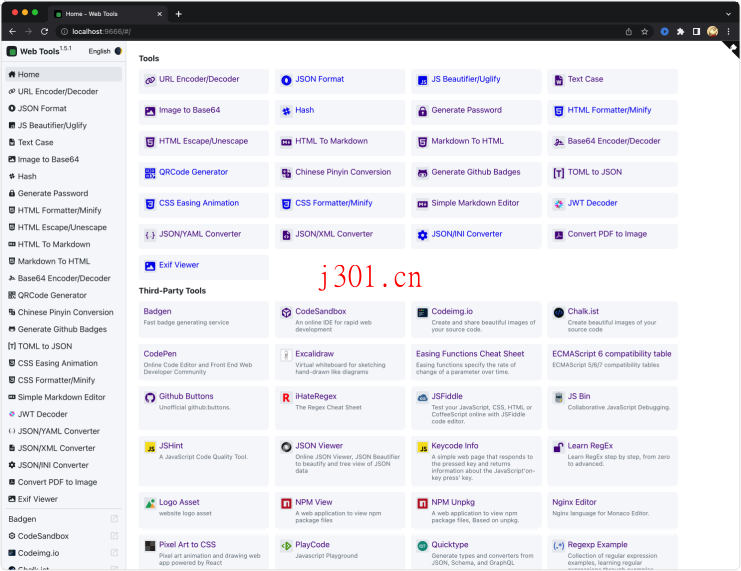The image size is (741, 571).
Task: Open the Base64 Encoder/Decoder tool card
Action: pos(612,143)
